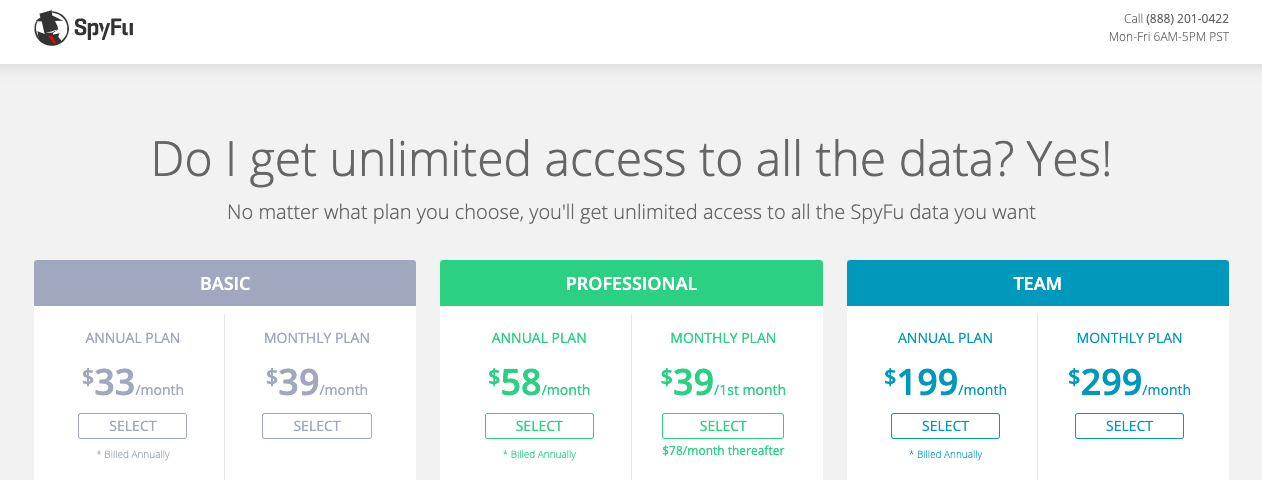
Task: Click the $78/month thereafter note
Action: point(723,451)
